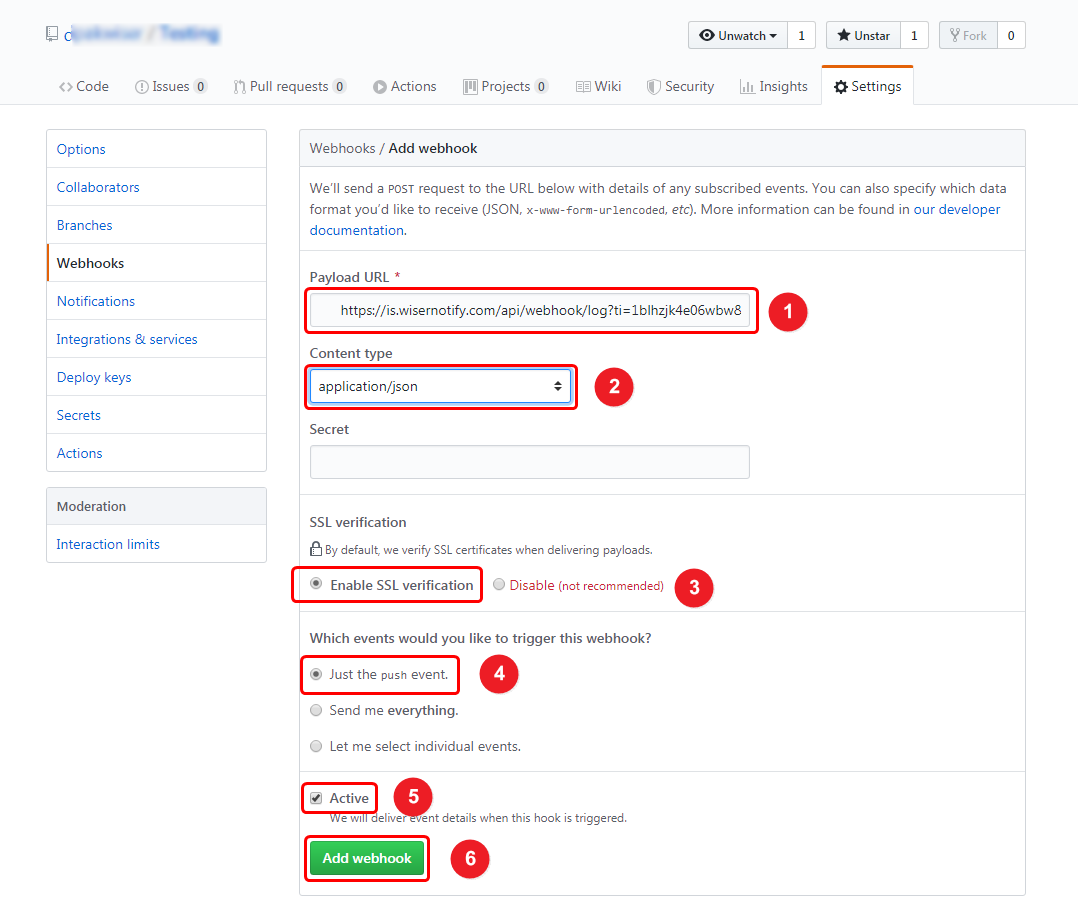Click the Pull requests branch icon
Screen dimensions: 1078x915
pyautogui.click(x=239, y=87)
